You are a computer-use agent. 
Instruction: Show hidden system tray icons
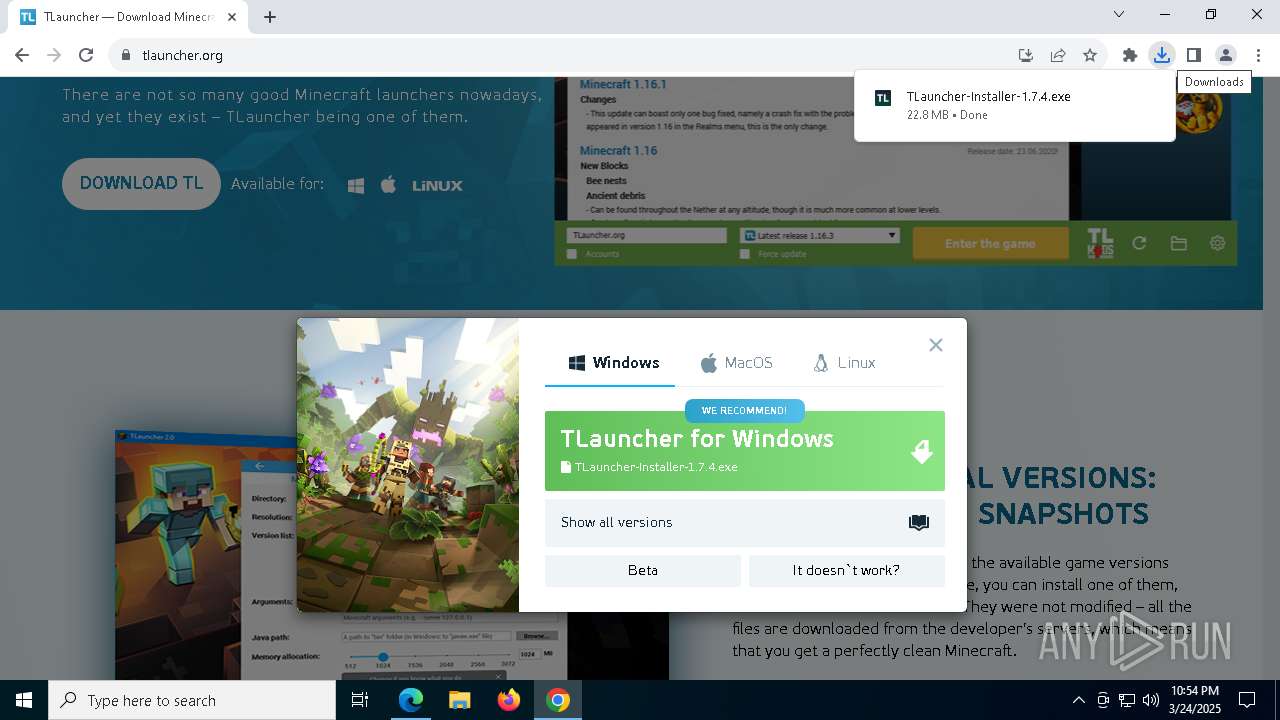pos(1078,700)
